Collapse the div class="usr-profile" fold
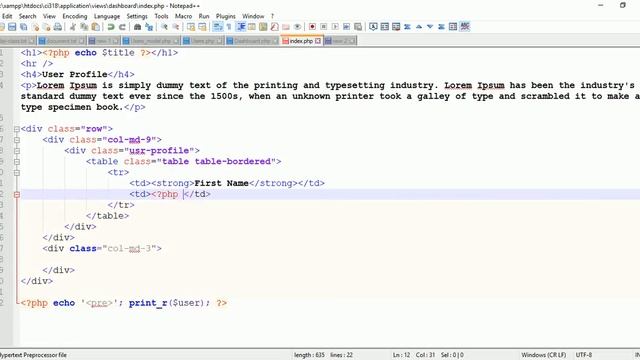The height and width of the screenshot is (360, 640). tap(17, 151)
